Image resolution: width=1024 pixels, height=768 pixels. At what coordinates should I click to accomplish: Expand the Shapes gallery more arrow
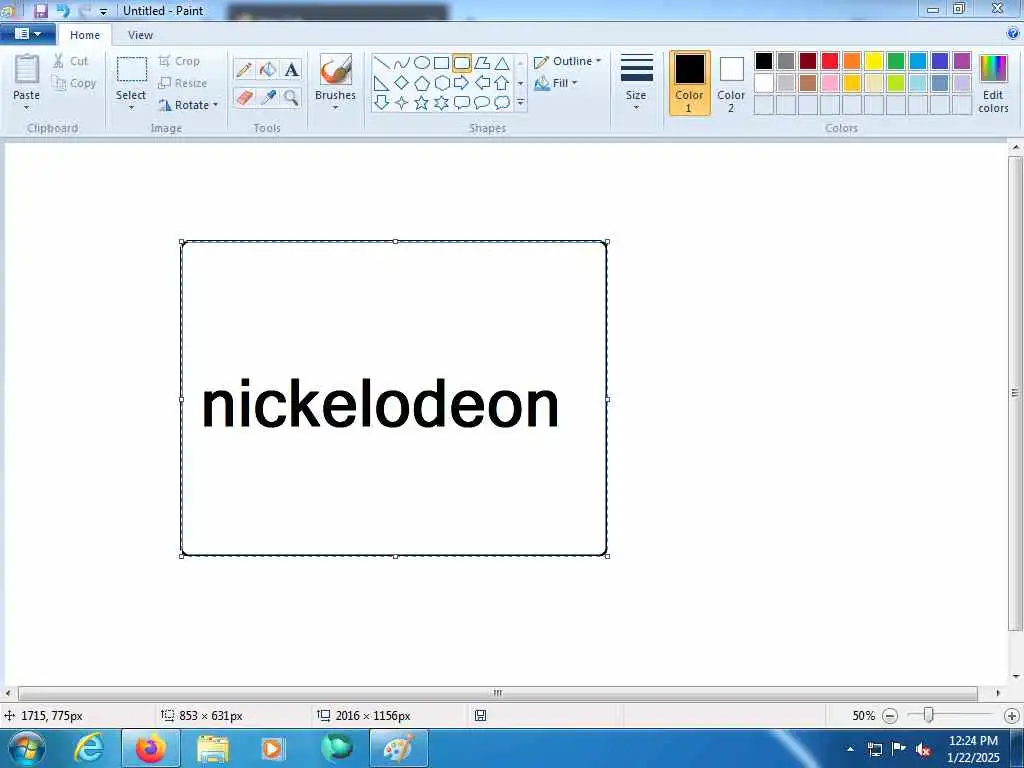(x=520, y=103)
